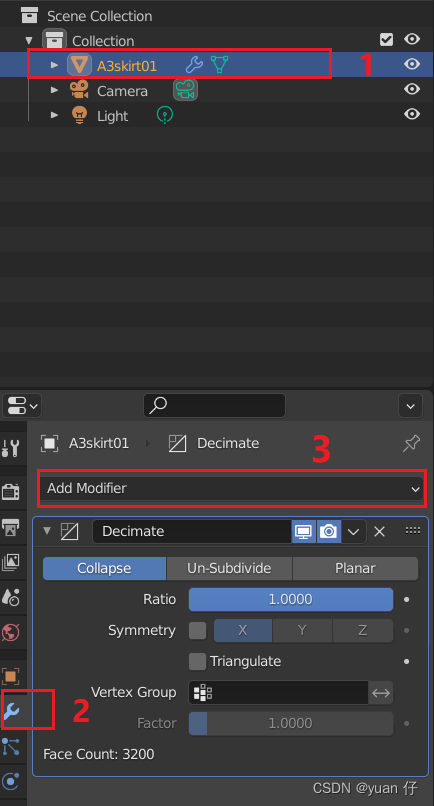The image size is (434, 806).
Task: Expand the A3skirt01 tree item
Action: tap(54, 65)
